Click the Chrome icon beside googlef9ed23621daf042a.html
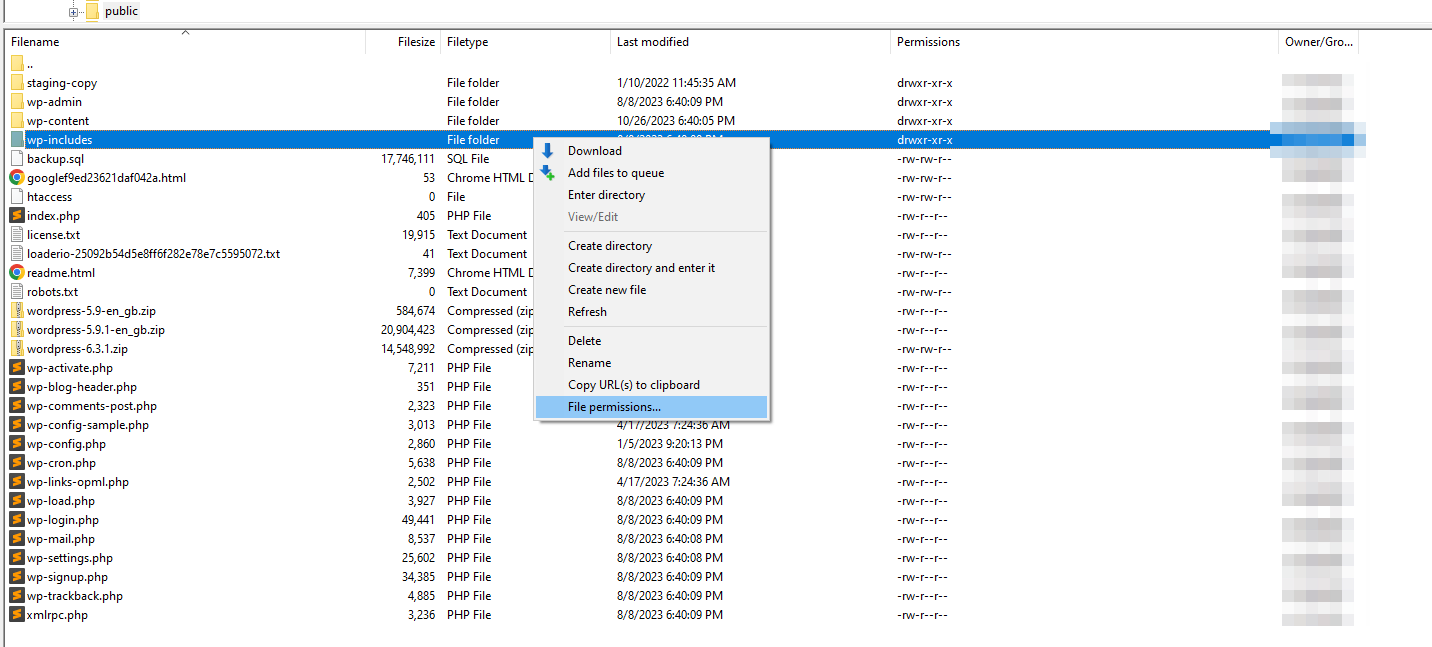Screen dimensions: 1432x647 point(17,178)
